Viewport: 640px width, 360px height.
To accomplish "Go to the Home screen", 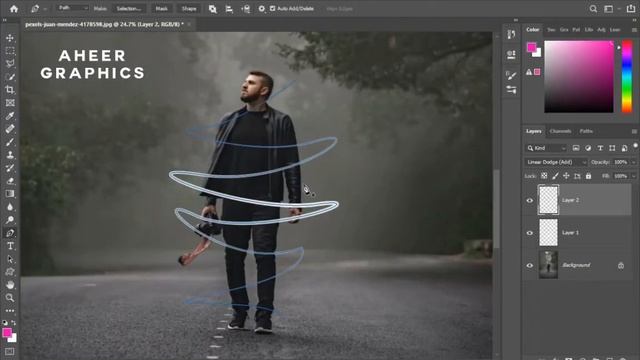I will (14, 9).
